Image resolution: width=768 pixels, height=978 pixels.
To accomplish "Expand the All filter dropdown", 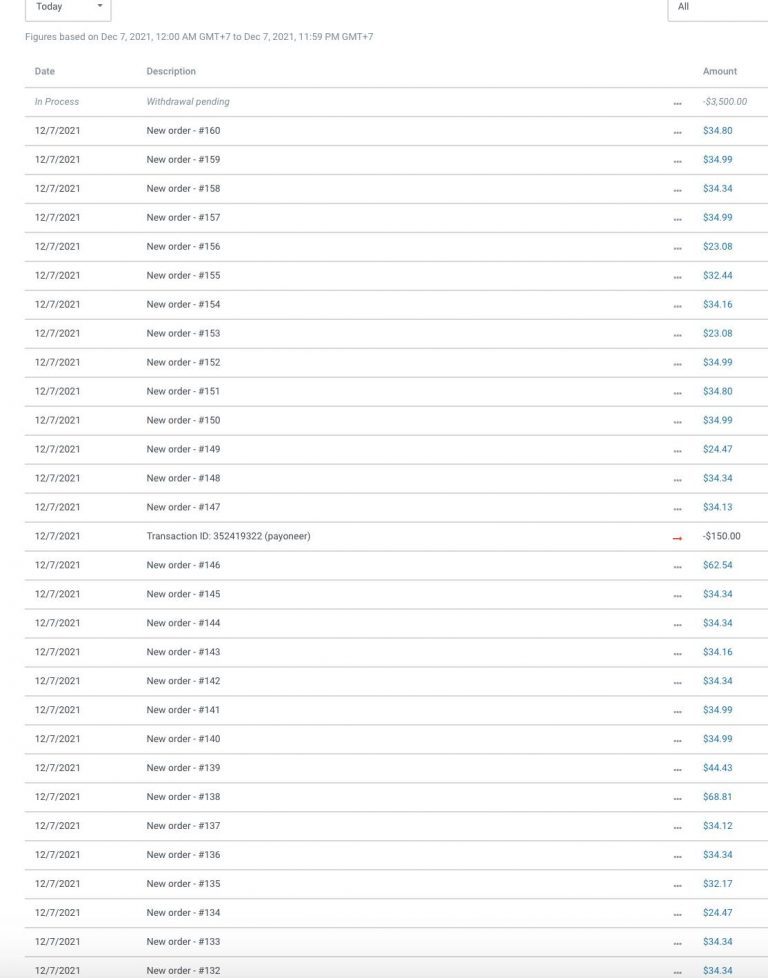I will point(717,7).
